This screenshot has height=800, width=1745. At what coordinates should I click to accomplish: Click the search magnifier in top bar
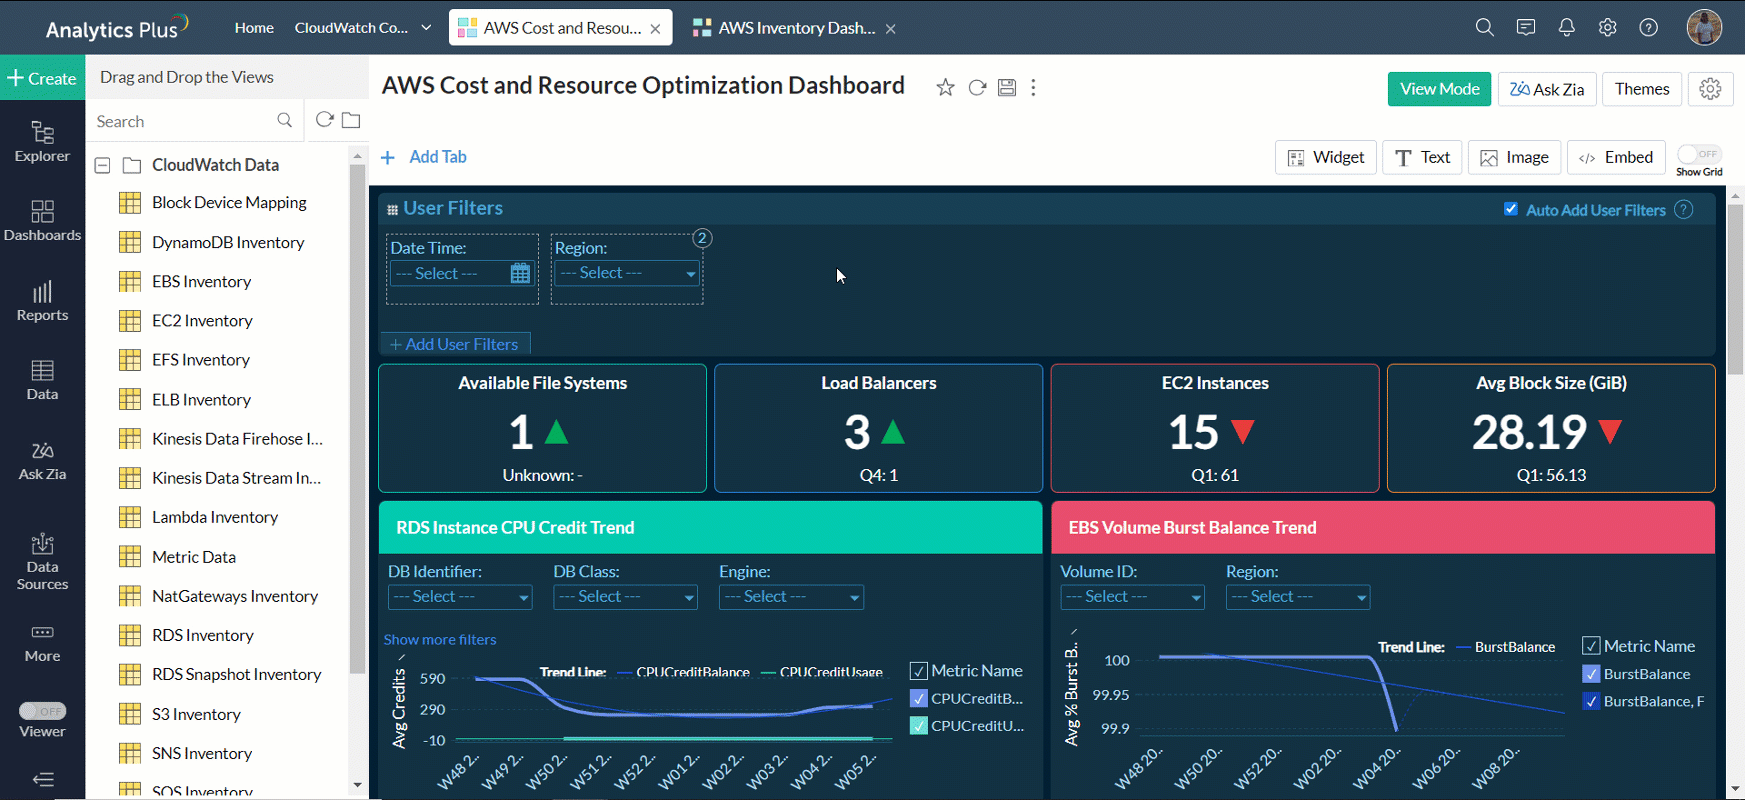1484,28
